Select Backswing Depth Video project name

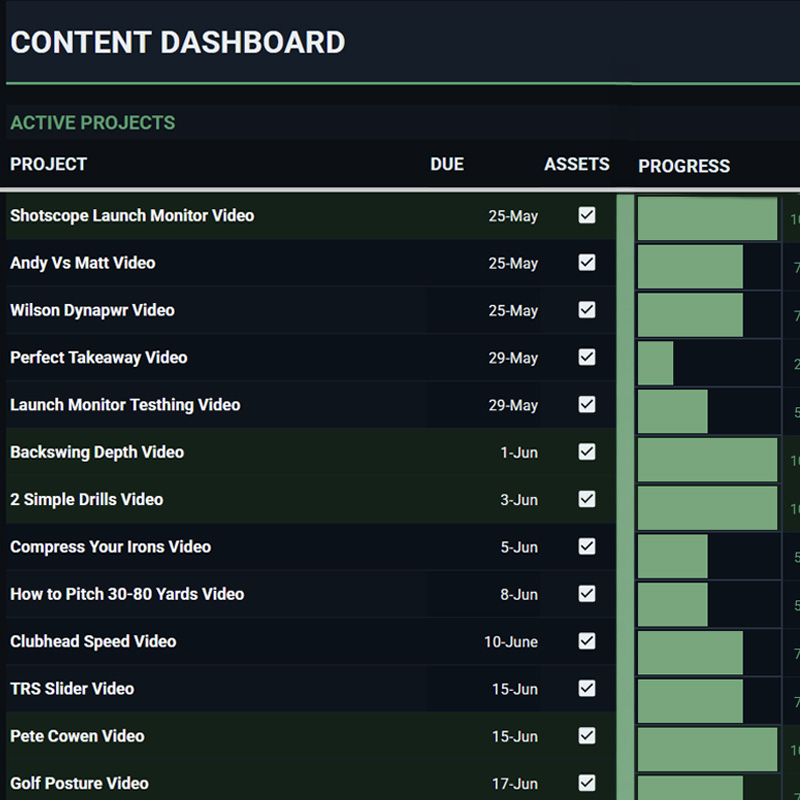[97, 452]
